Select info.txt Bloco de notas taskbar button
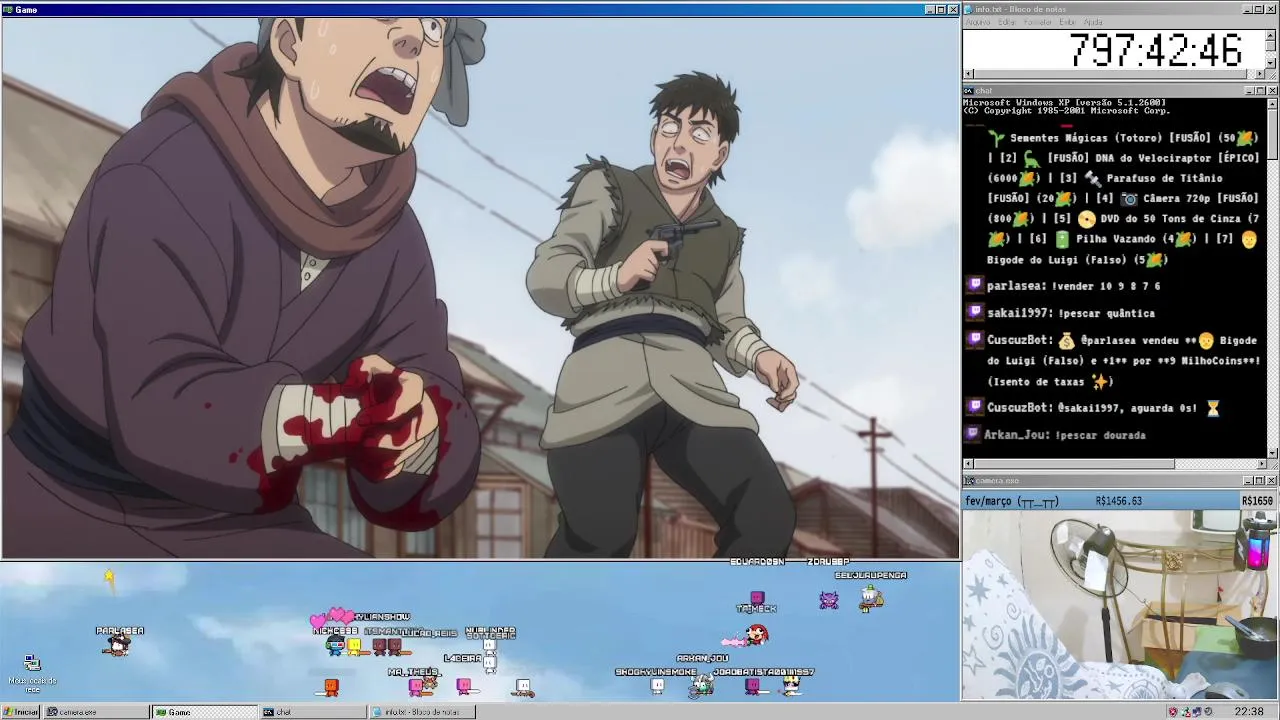 click(421, 712)
